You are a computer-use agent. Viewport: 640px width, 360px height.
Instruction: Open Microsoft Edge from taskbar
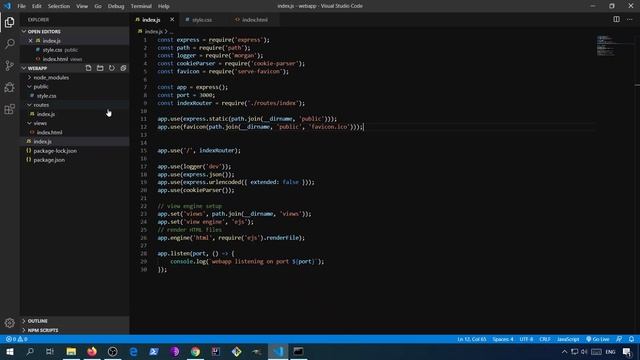click(x=133, y=351)
